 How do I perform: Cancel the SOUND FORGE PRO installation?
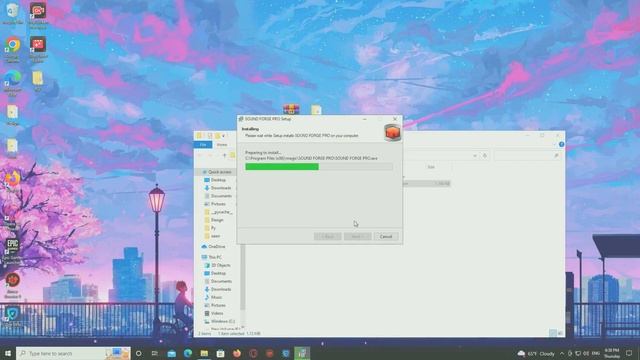386,237
